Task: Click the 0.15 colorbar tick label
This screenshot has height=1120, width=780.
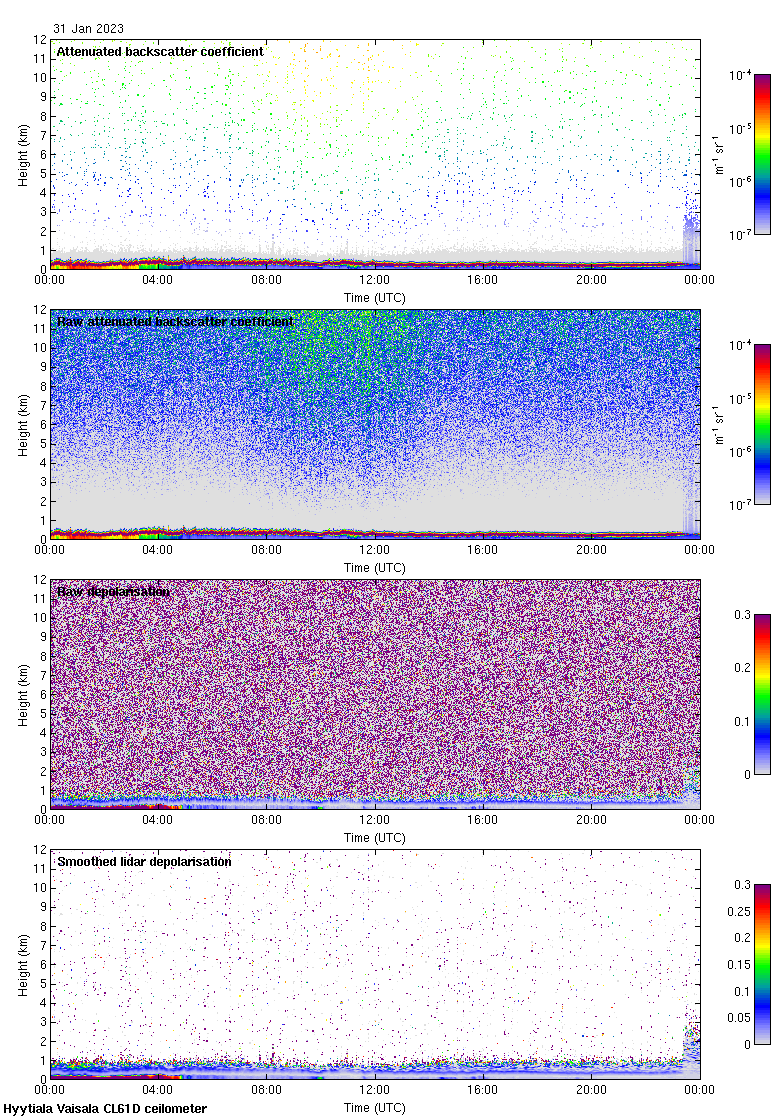Action: coord(739,964)
